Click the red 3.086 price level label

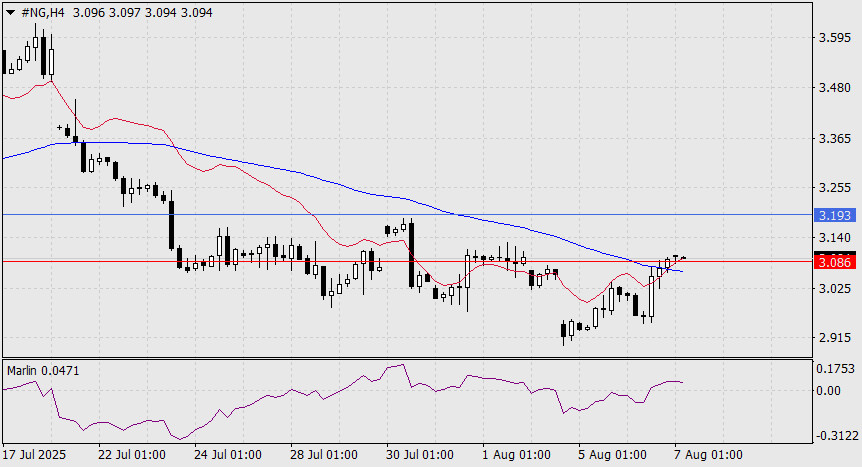[835, 262]
